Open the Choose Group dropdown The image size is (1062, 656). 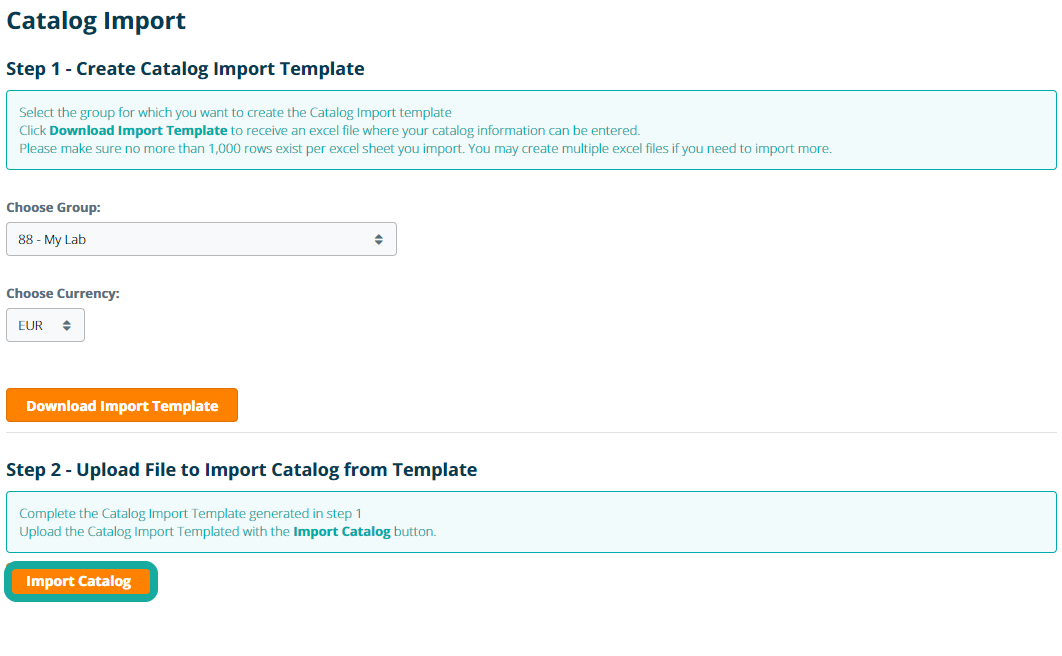click(200, 239)
